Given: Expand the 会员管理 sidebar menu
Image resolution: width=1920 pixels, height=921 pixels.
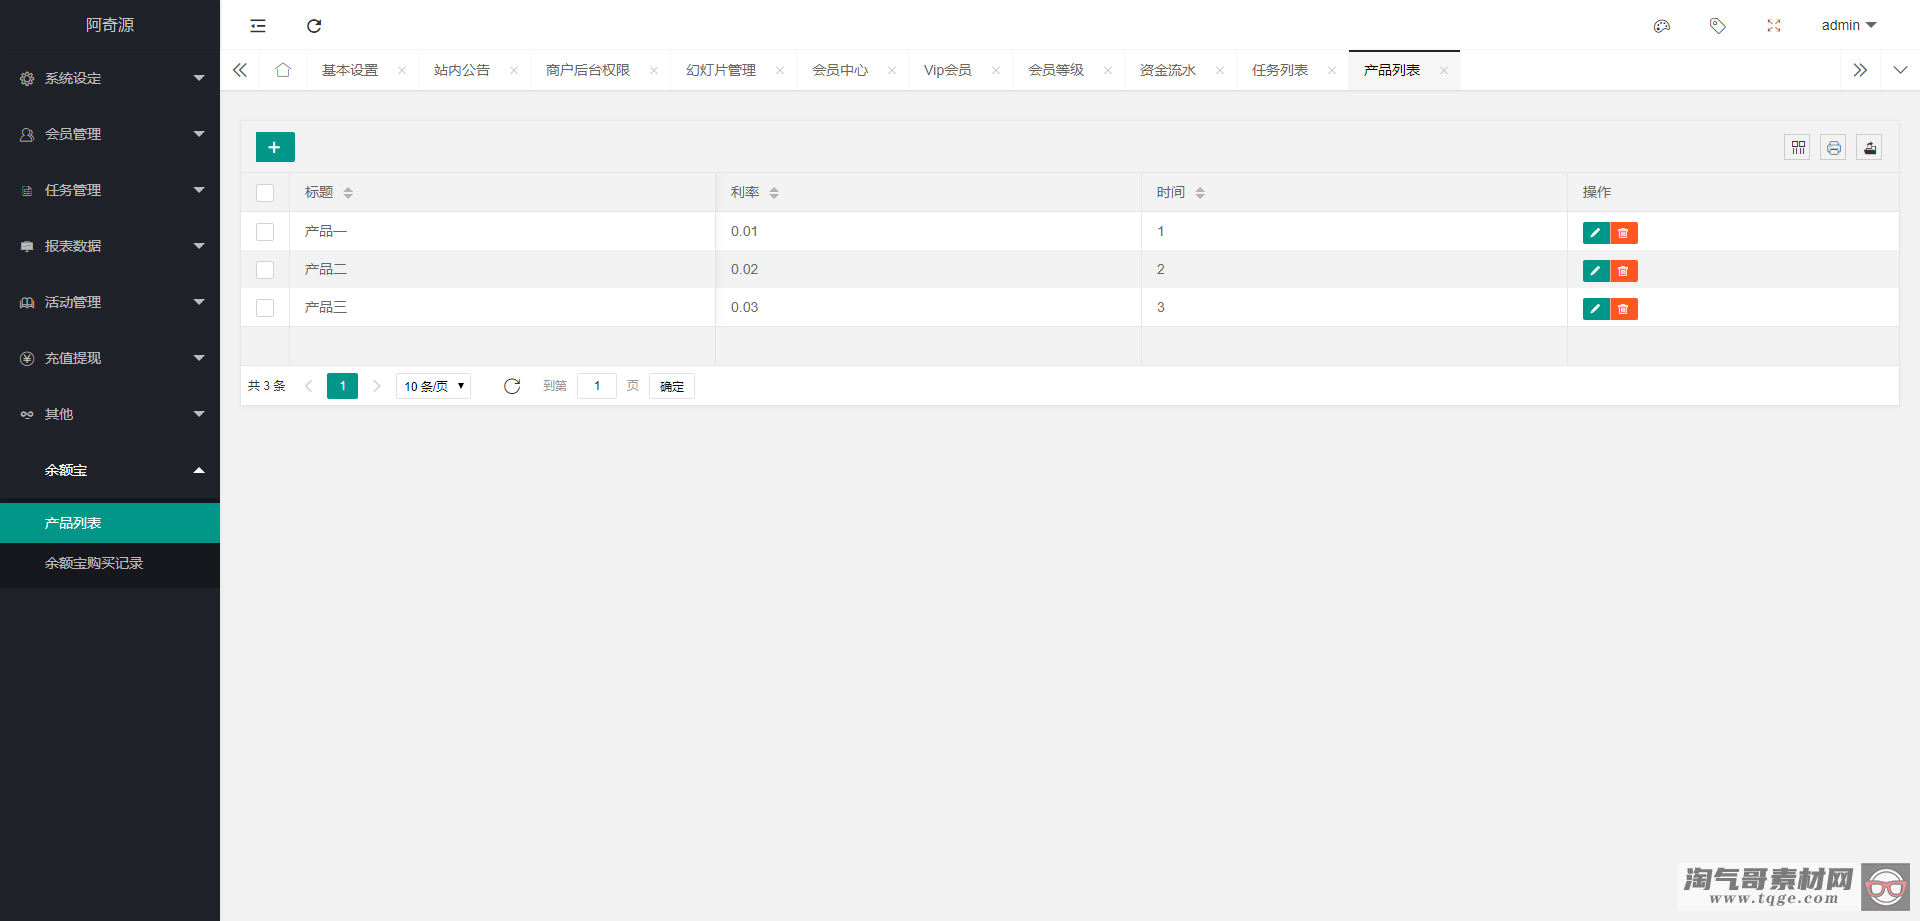Looking at the screenshot, I should (110, 134).
